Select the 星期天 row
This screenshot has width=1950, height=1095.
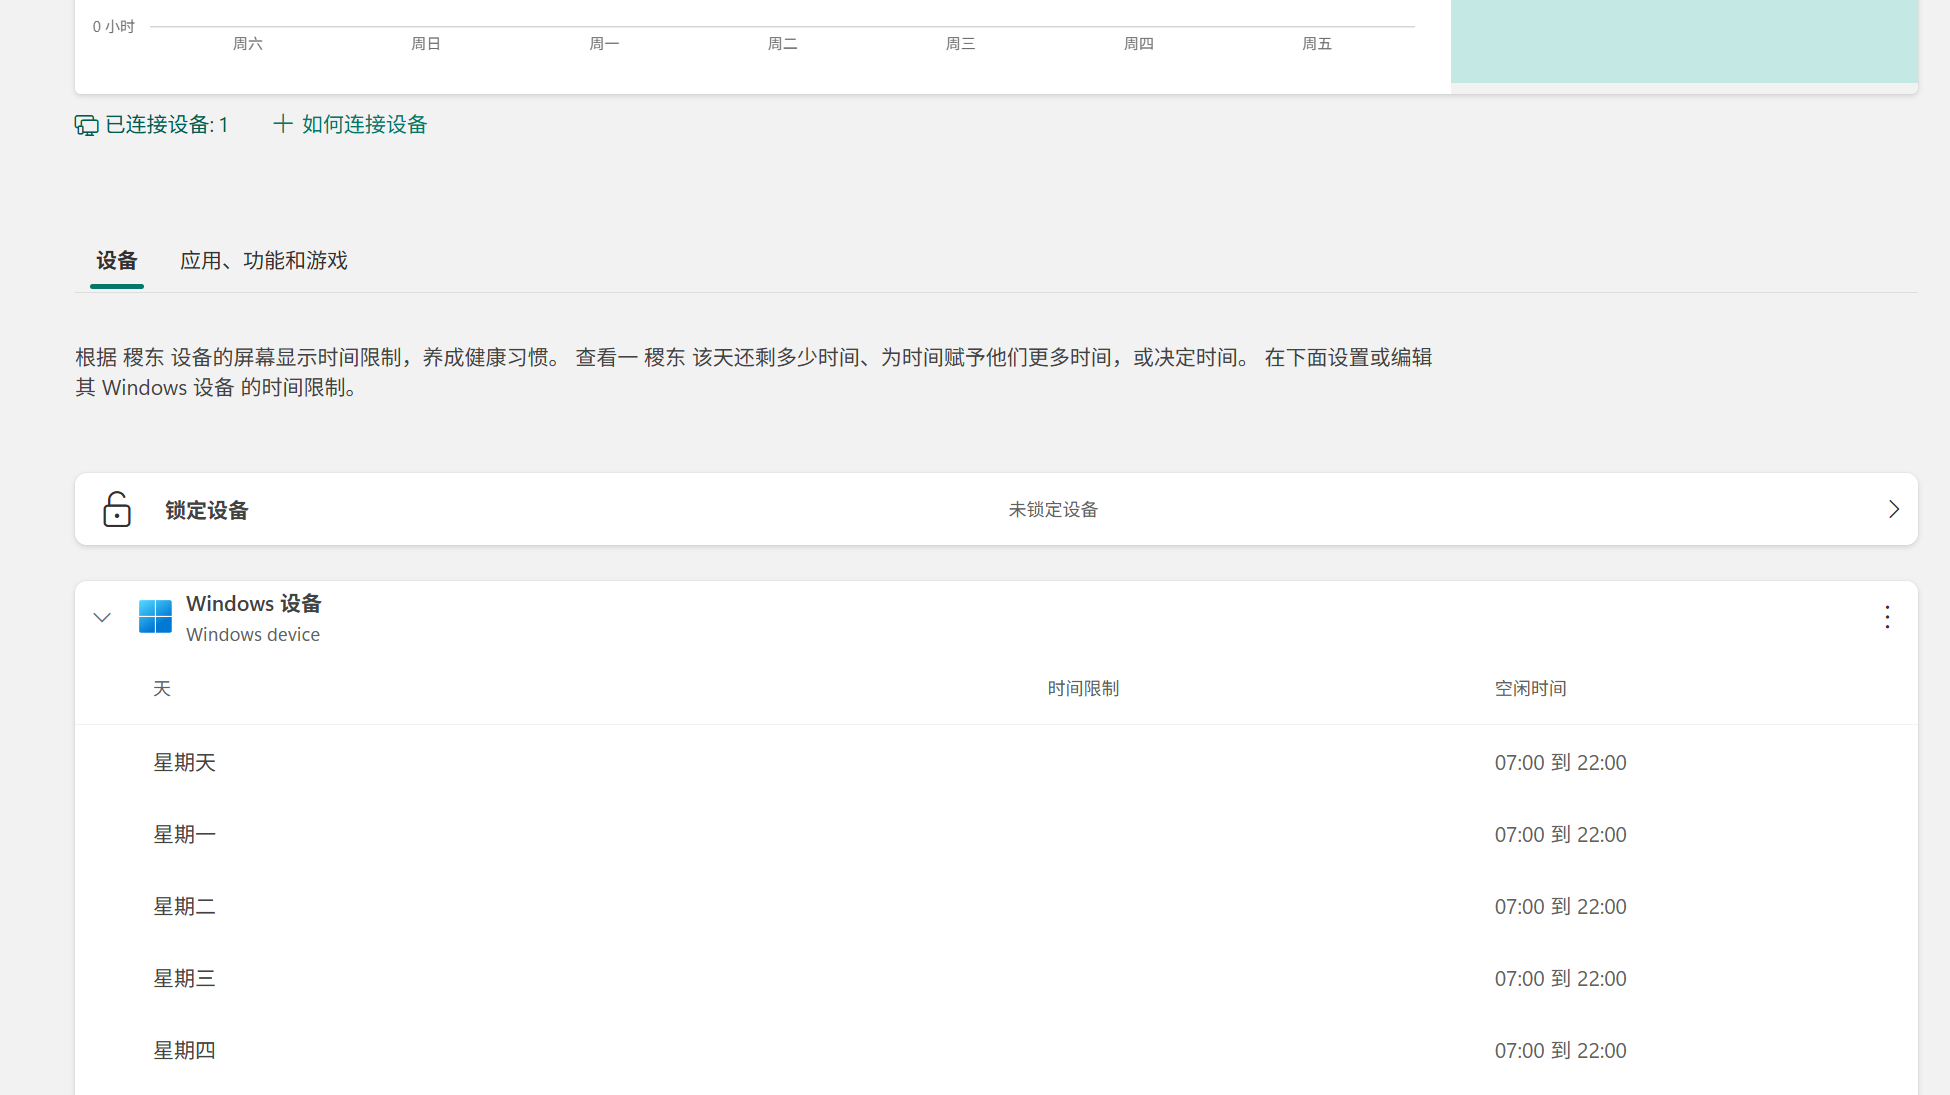[x=996, y=762]
